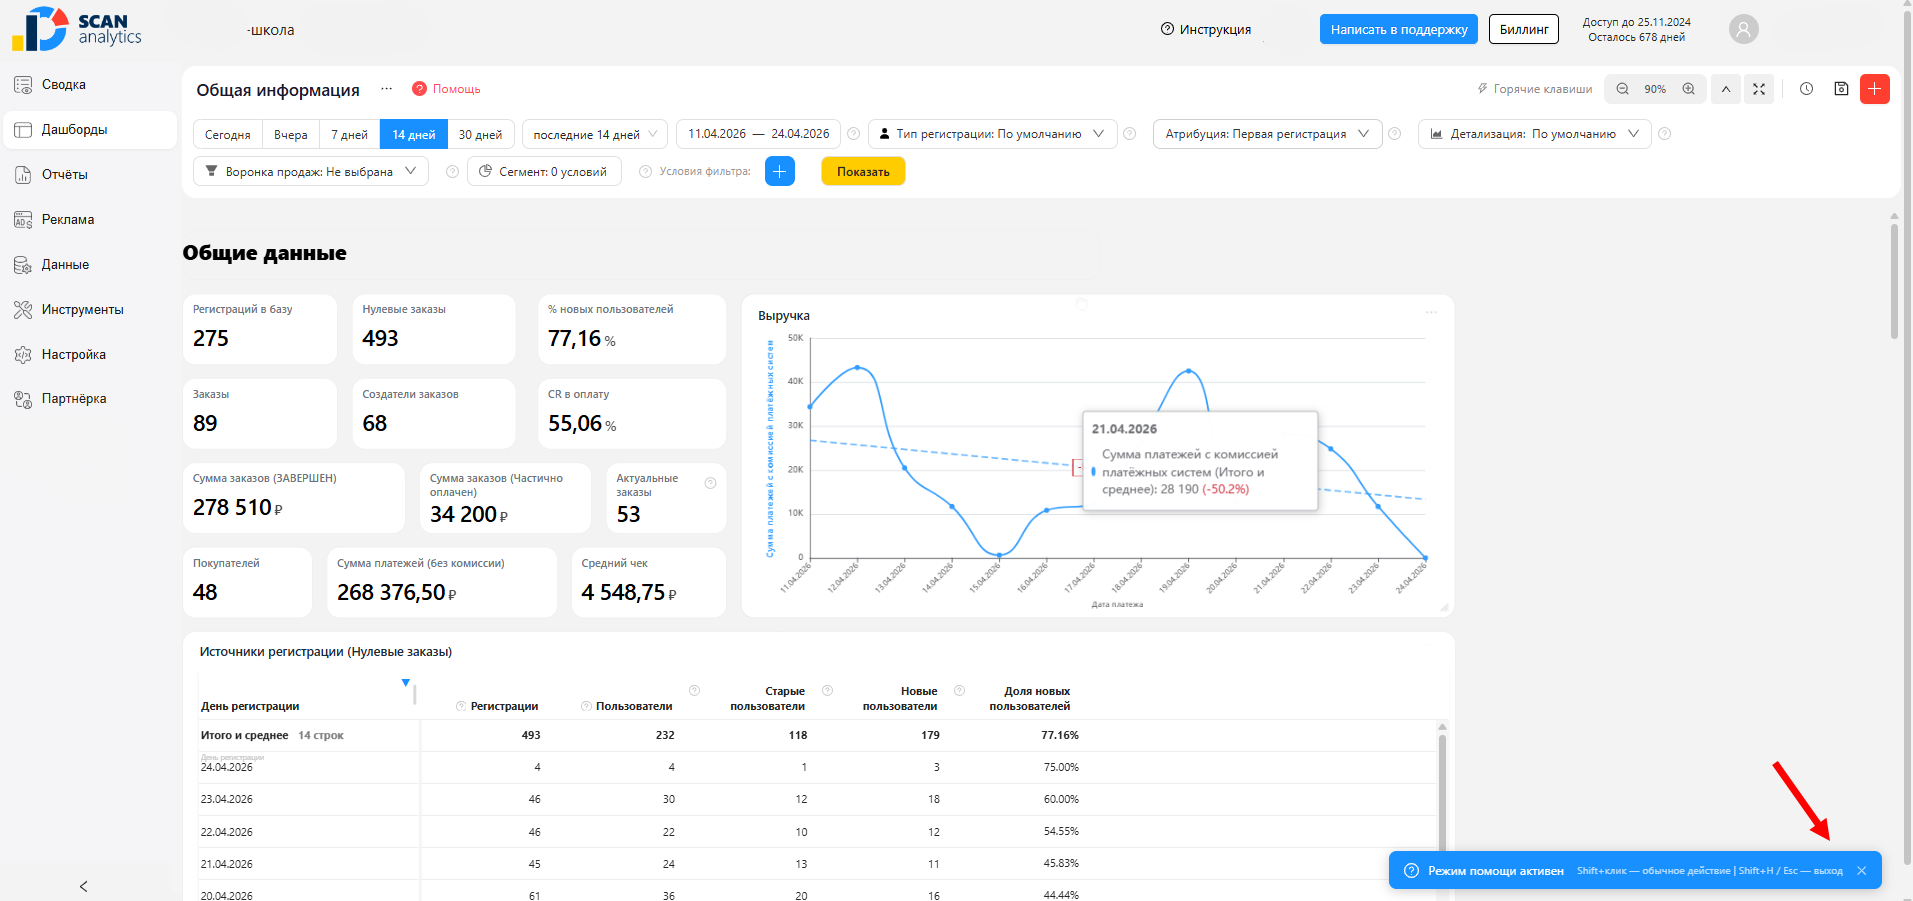Open the Инструкция link
The image size is (1913, 901).
pyautogui.click(x=1206, y=29)
